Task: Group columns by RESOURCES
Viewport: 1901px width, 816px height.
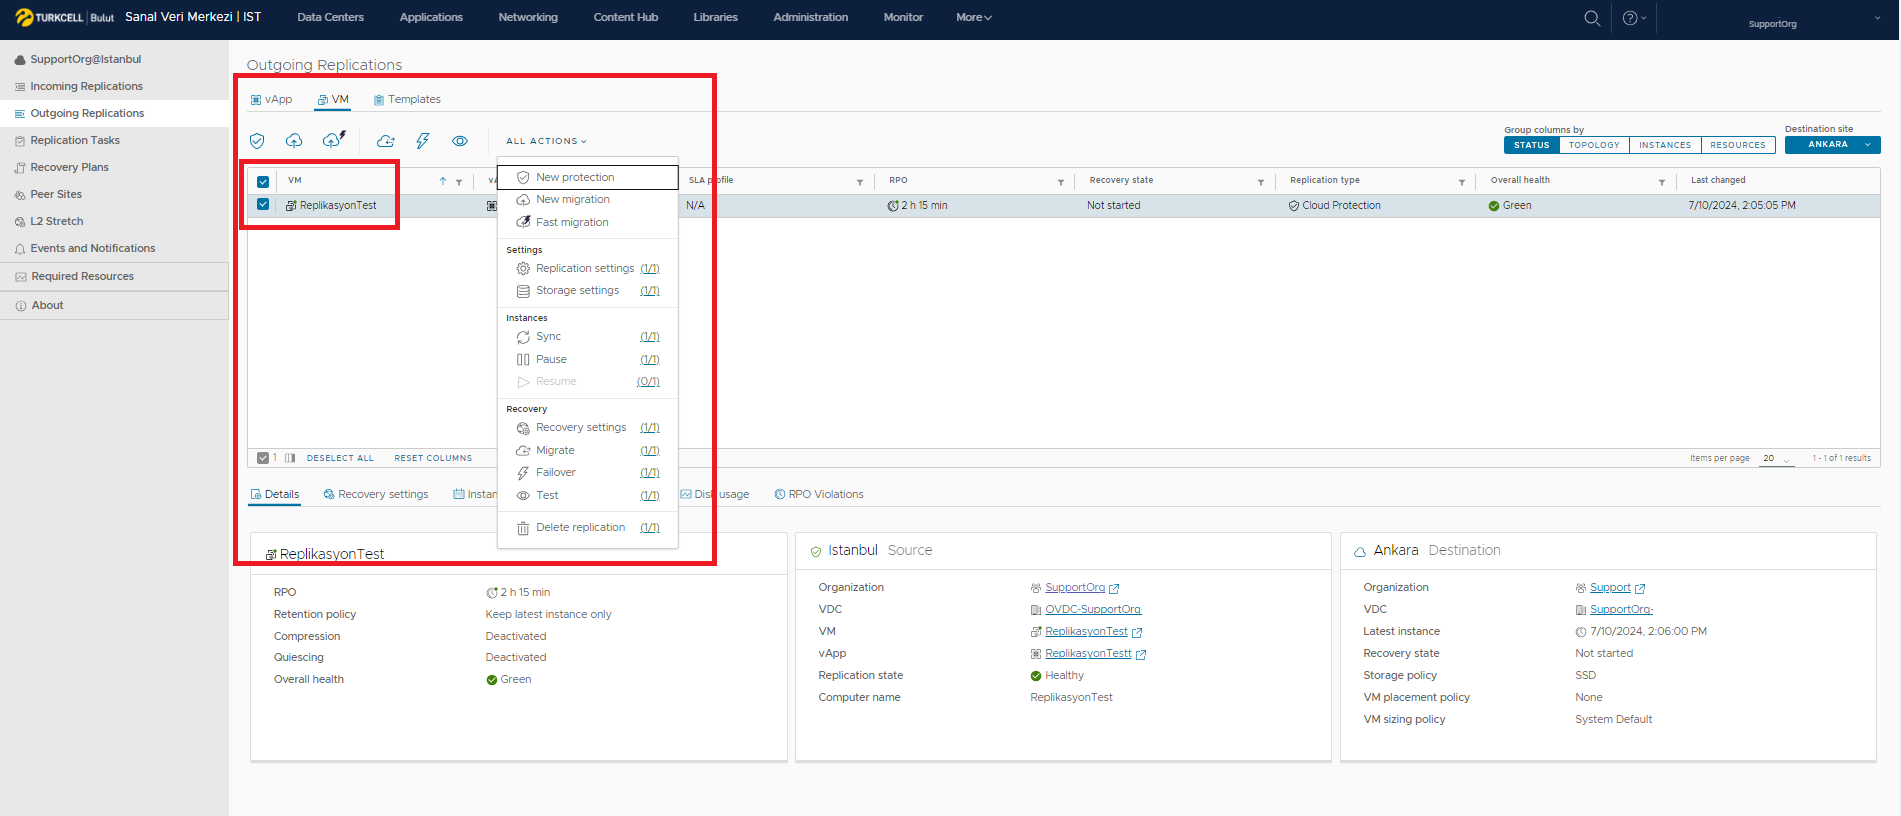Action: [1738, 145]
